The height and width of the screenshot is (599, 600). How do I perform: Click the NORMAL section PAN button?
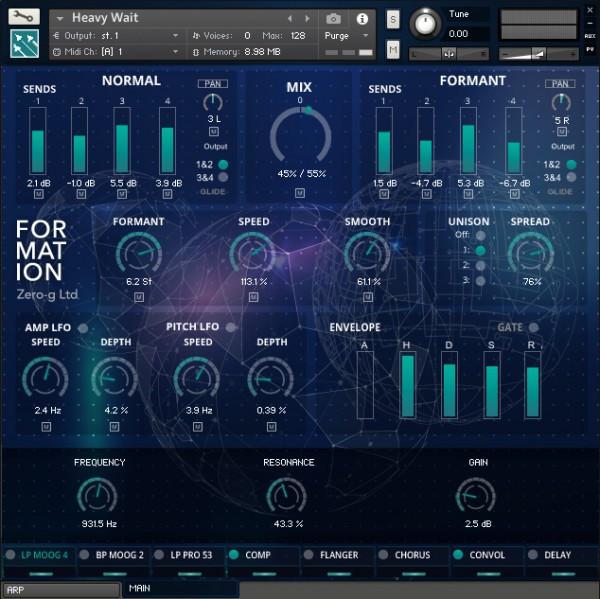click(212, 85)
